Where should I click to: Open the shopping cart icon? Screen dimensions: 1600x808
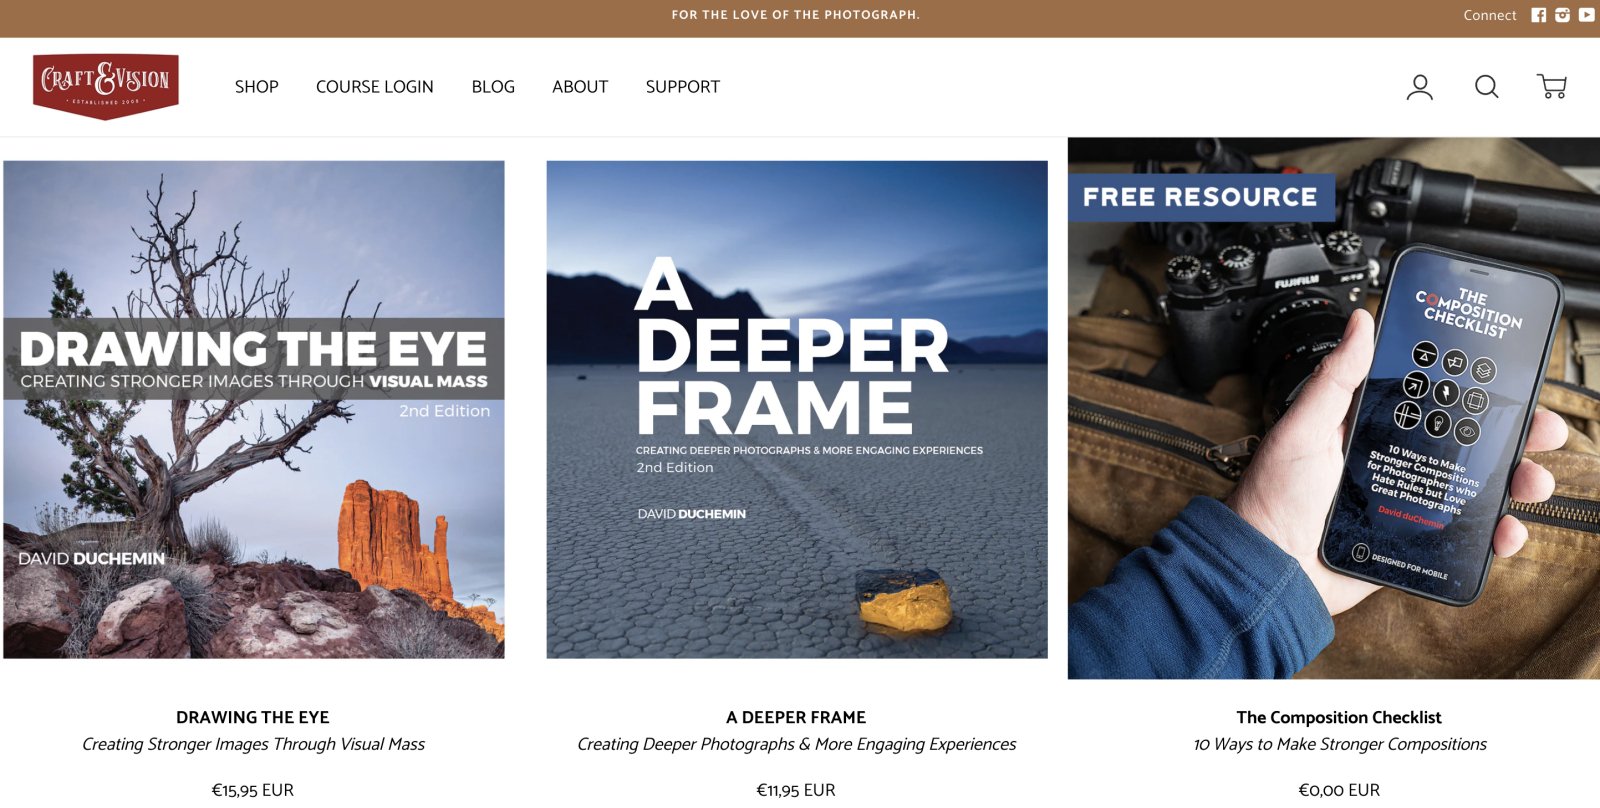pyautogui.click(x=1552, y=87)
